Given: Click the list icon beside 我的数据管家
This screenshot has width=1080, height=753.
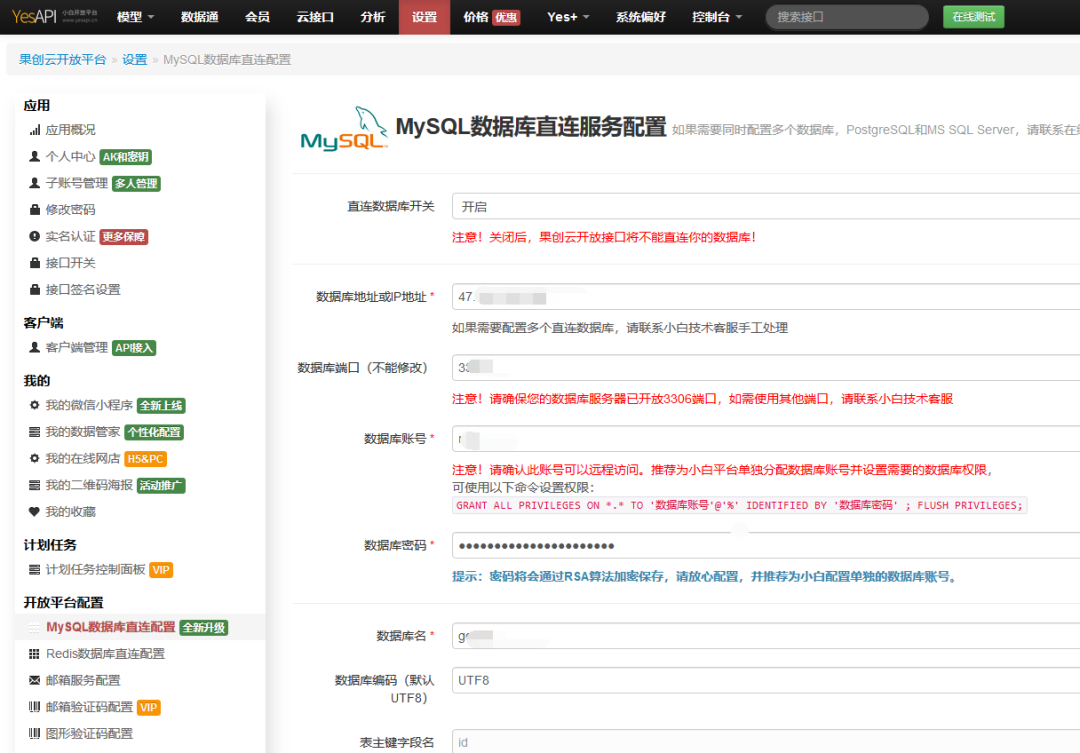Looking at the screenshot, I should click(x=34, y=432).
